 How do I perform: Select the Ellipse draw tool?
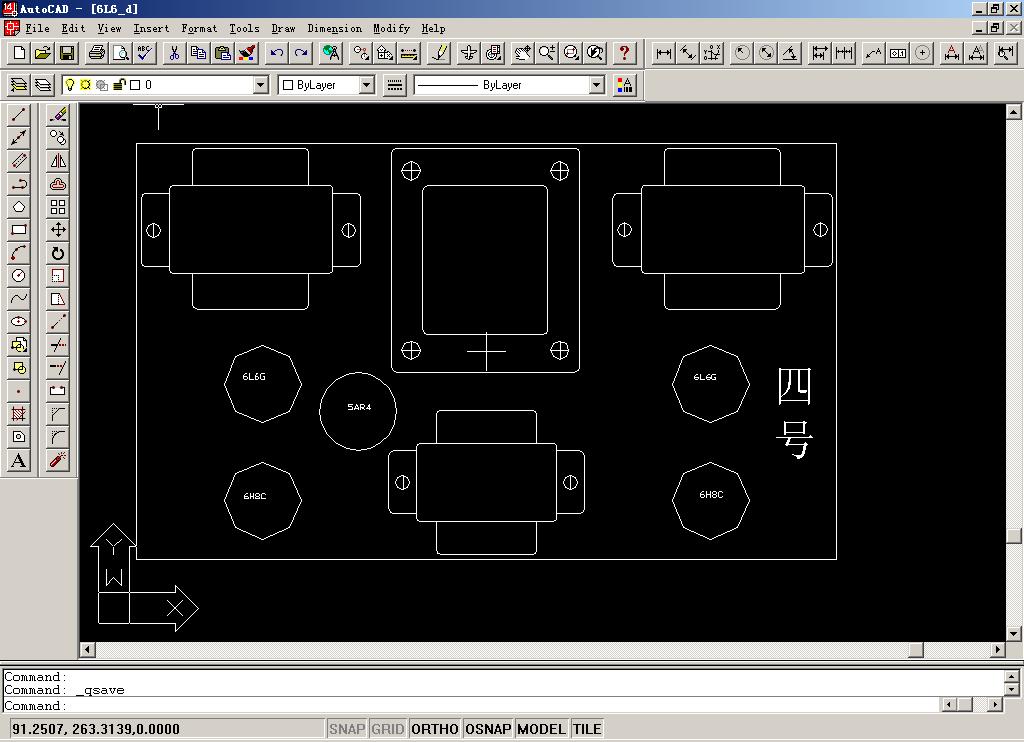tap(19, 322)
